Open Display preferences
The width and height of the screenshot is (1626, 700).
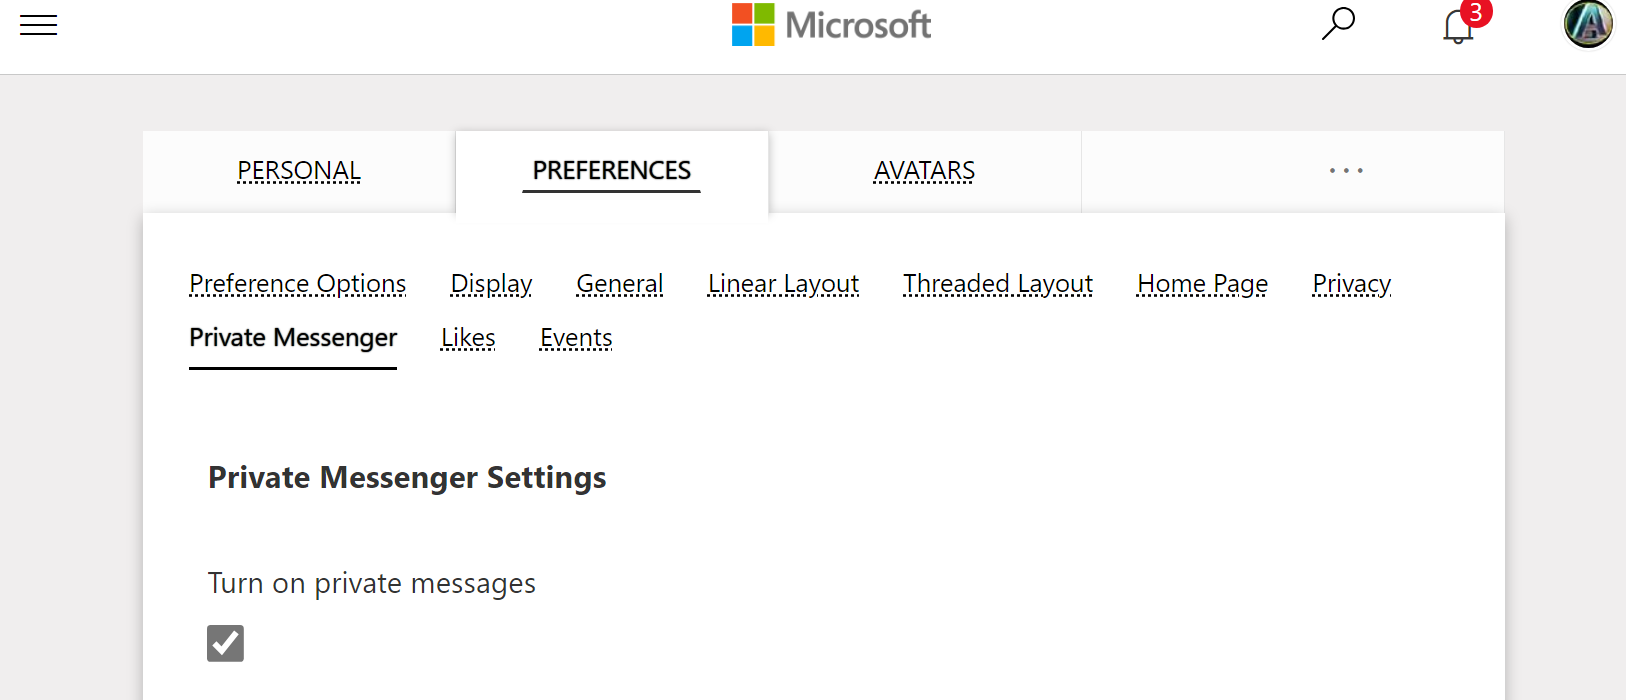[491, 284]
